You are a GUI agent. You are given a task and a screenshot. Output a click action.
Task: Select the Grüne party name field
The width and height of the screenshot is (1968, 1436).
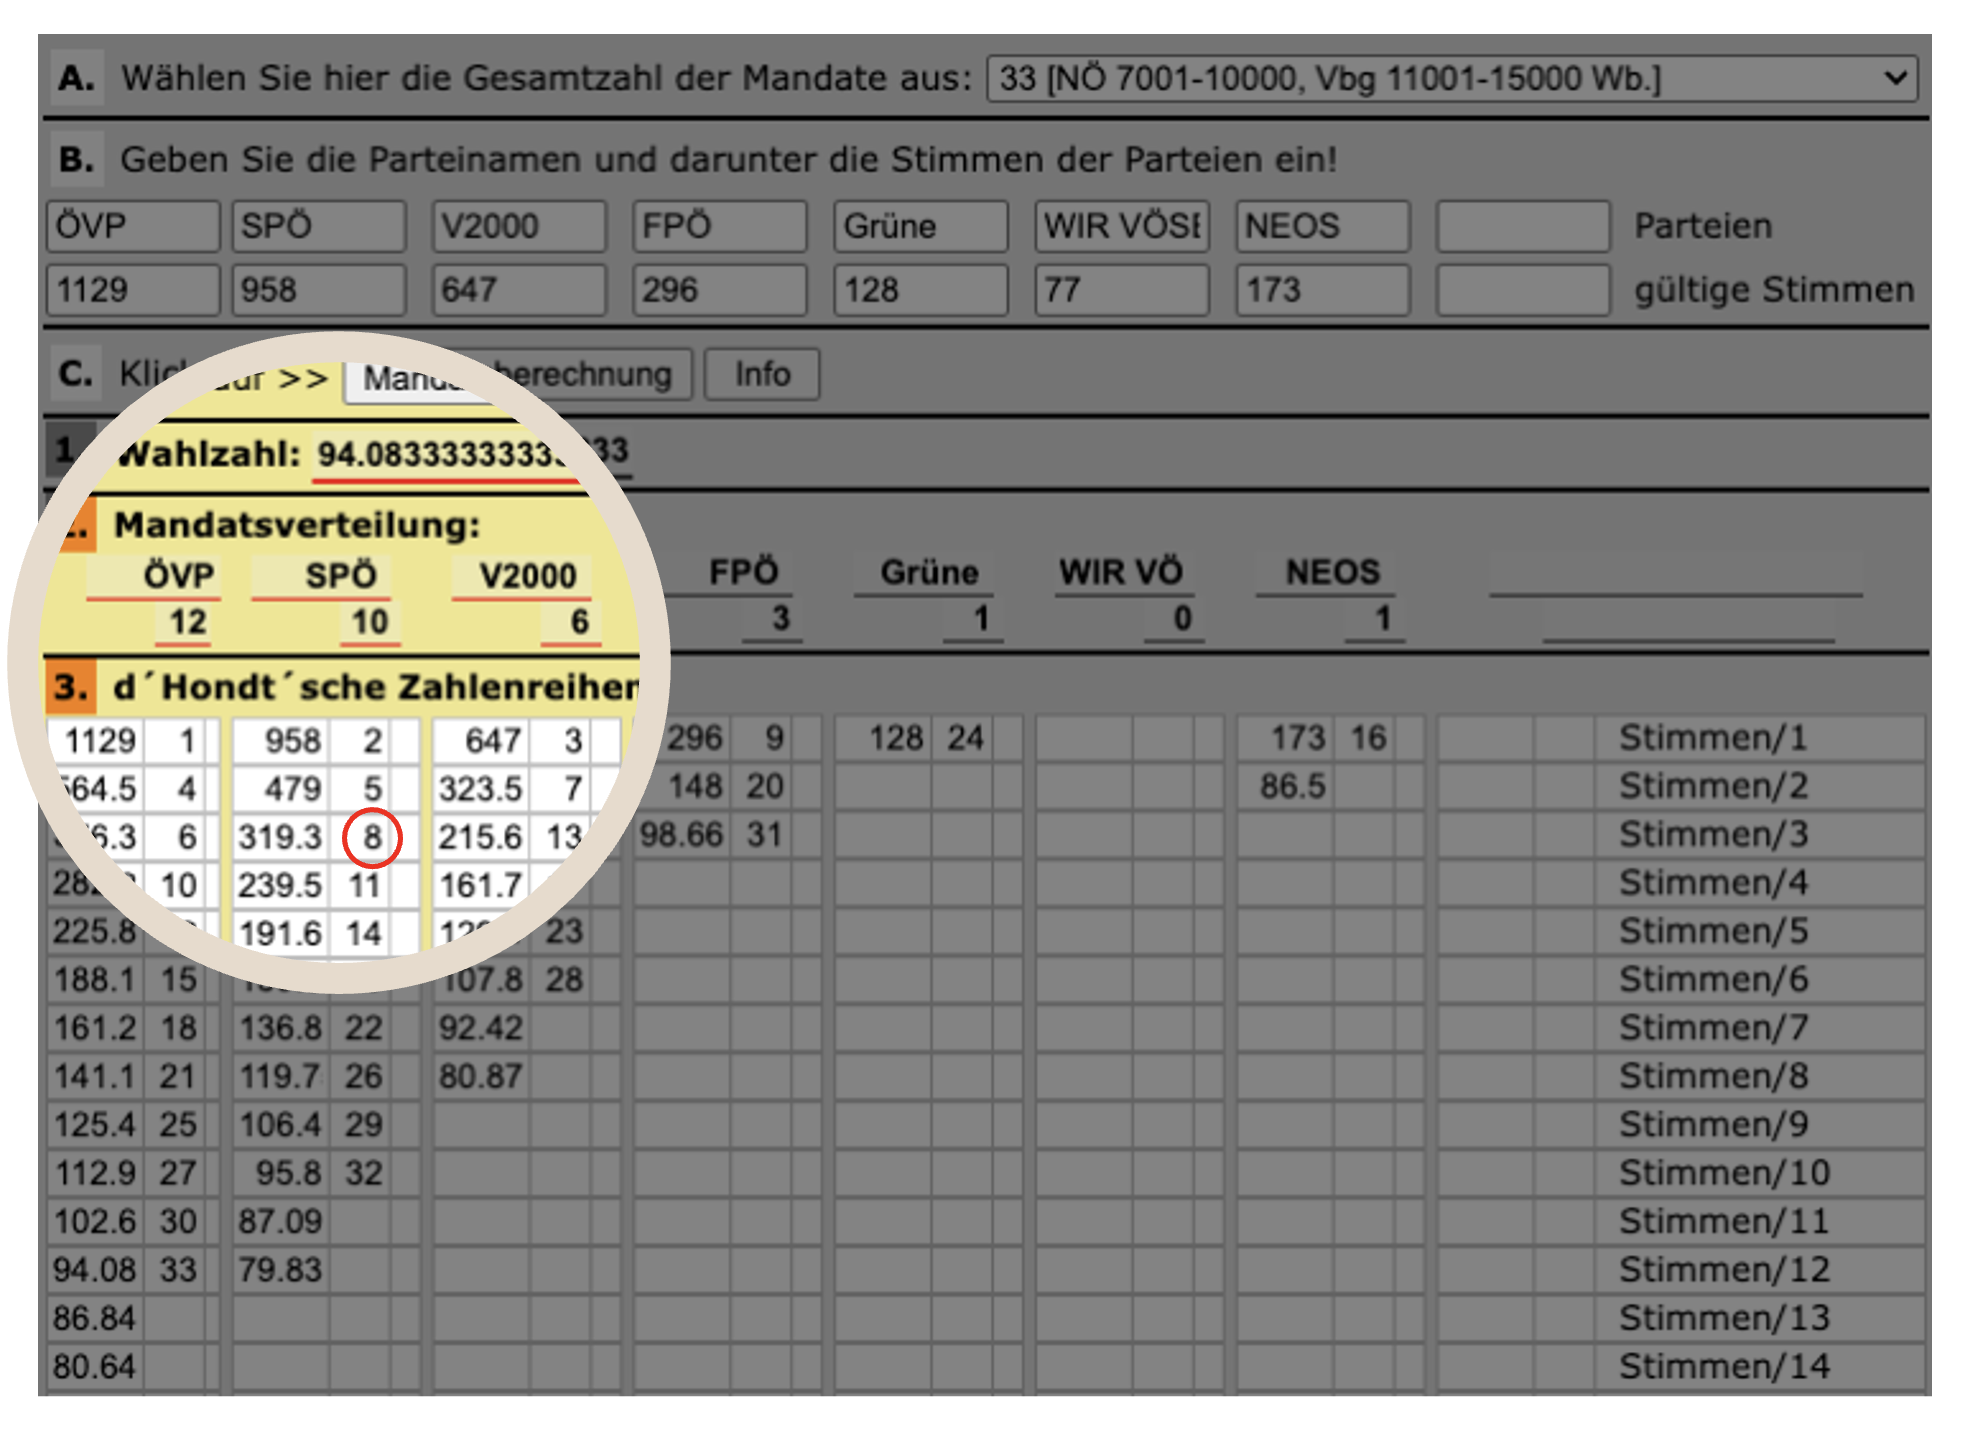pos(920,226)
